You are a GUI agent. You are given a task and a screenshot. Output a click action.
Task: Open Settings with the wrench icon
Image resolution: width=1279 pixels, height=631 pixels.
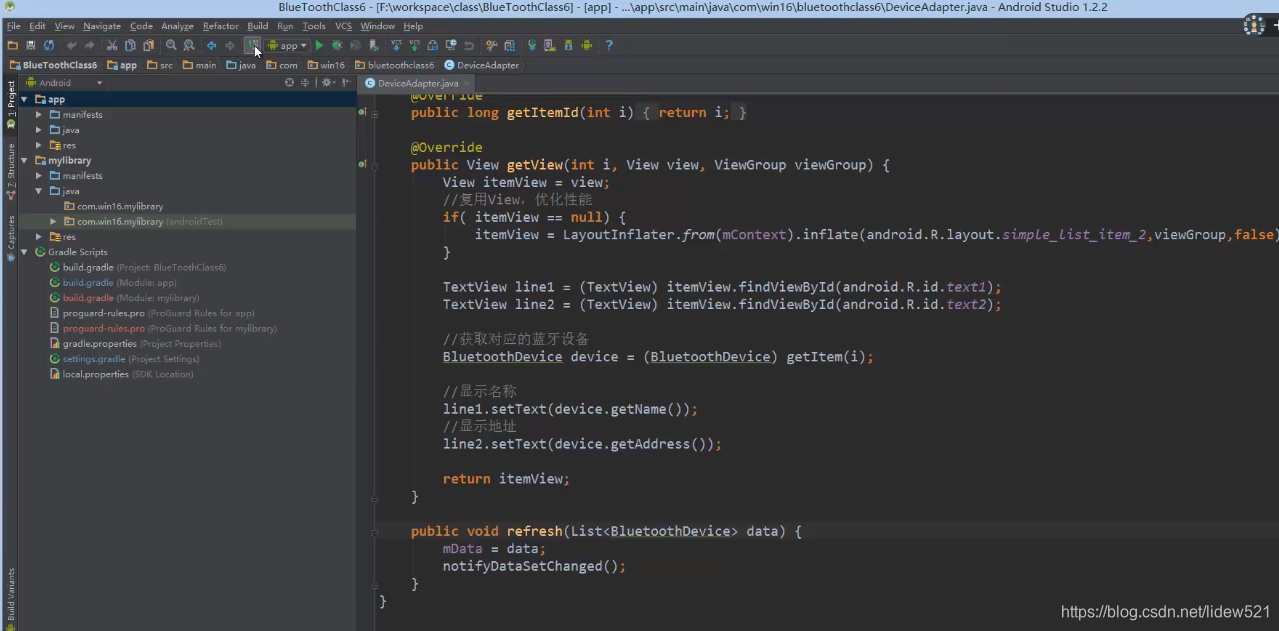pyautogui.click(x=491, y=45)
